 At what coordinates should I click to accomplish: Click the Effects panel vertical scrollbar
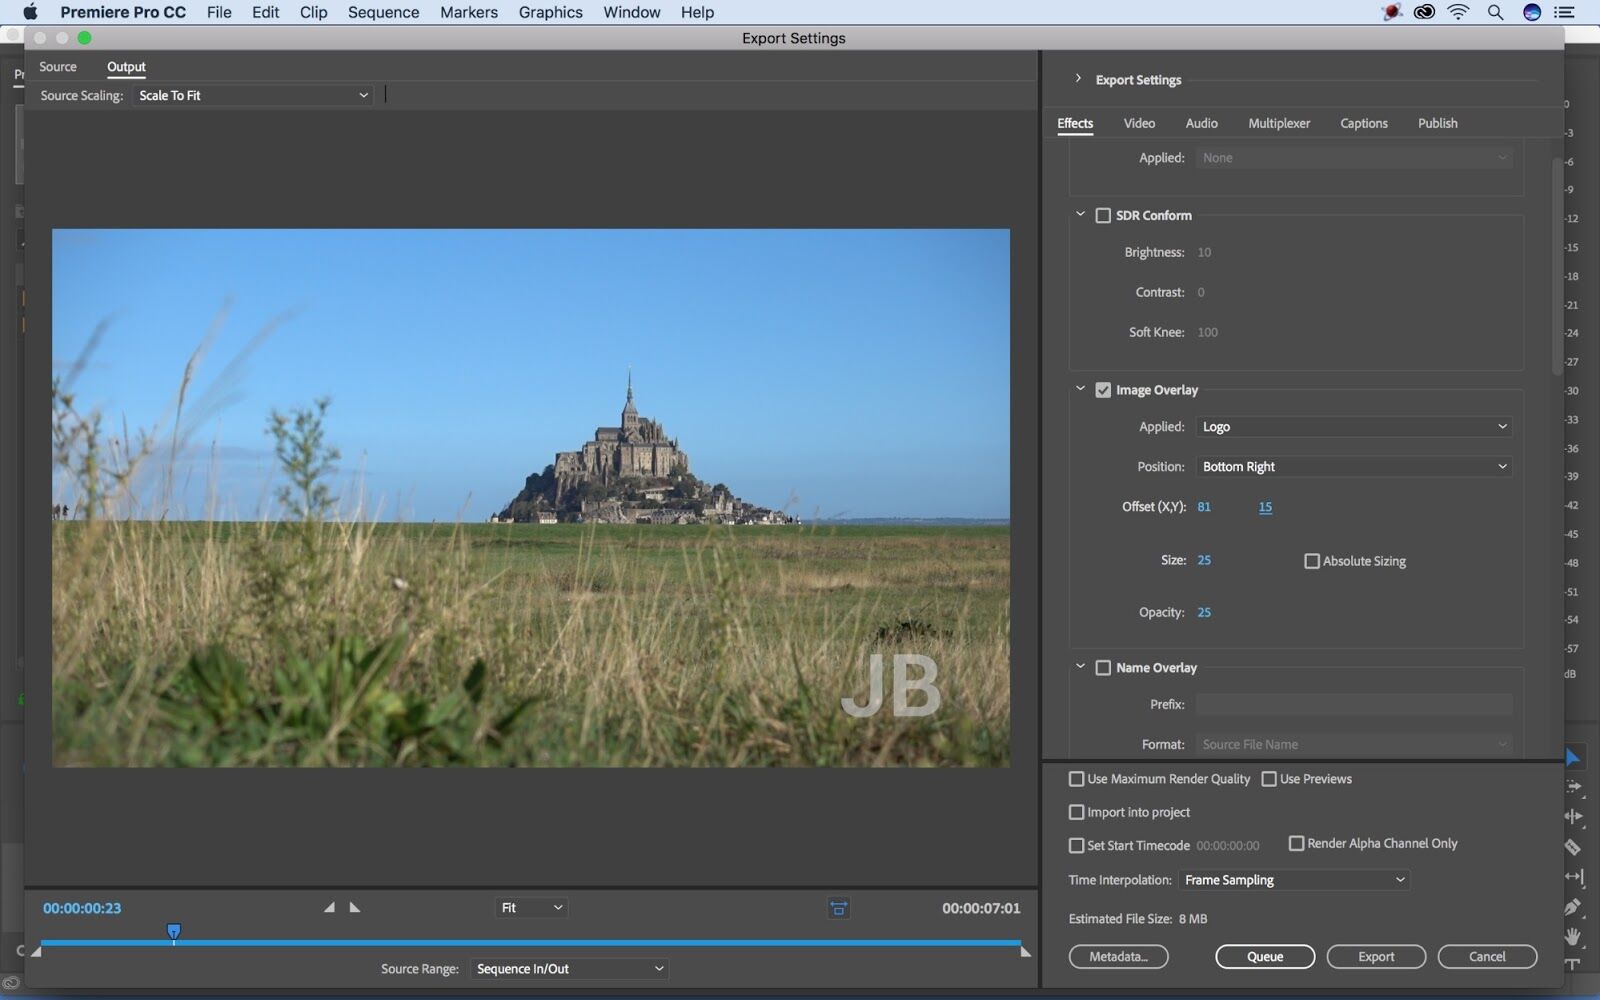coord(1557,265)
